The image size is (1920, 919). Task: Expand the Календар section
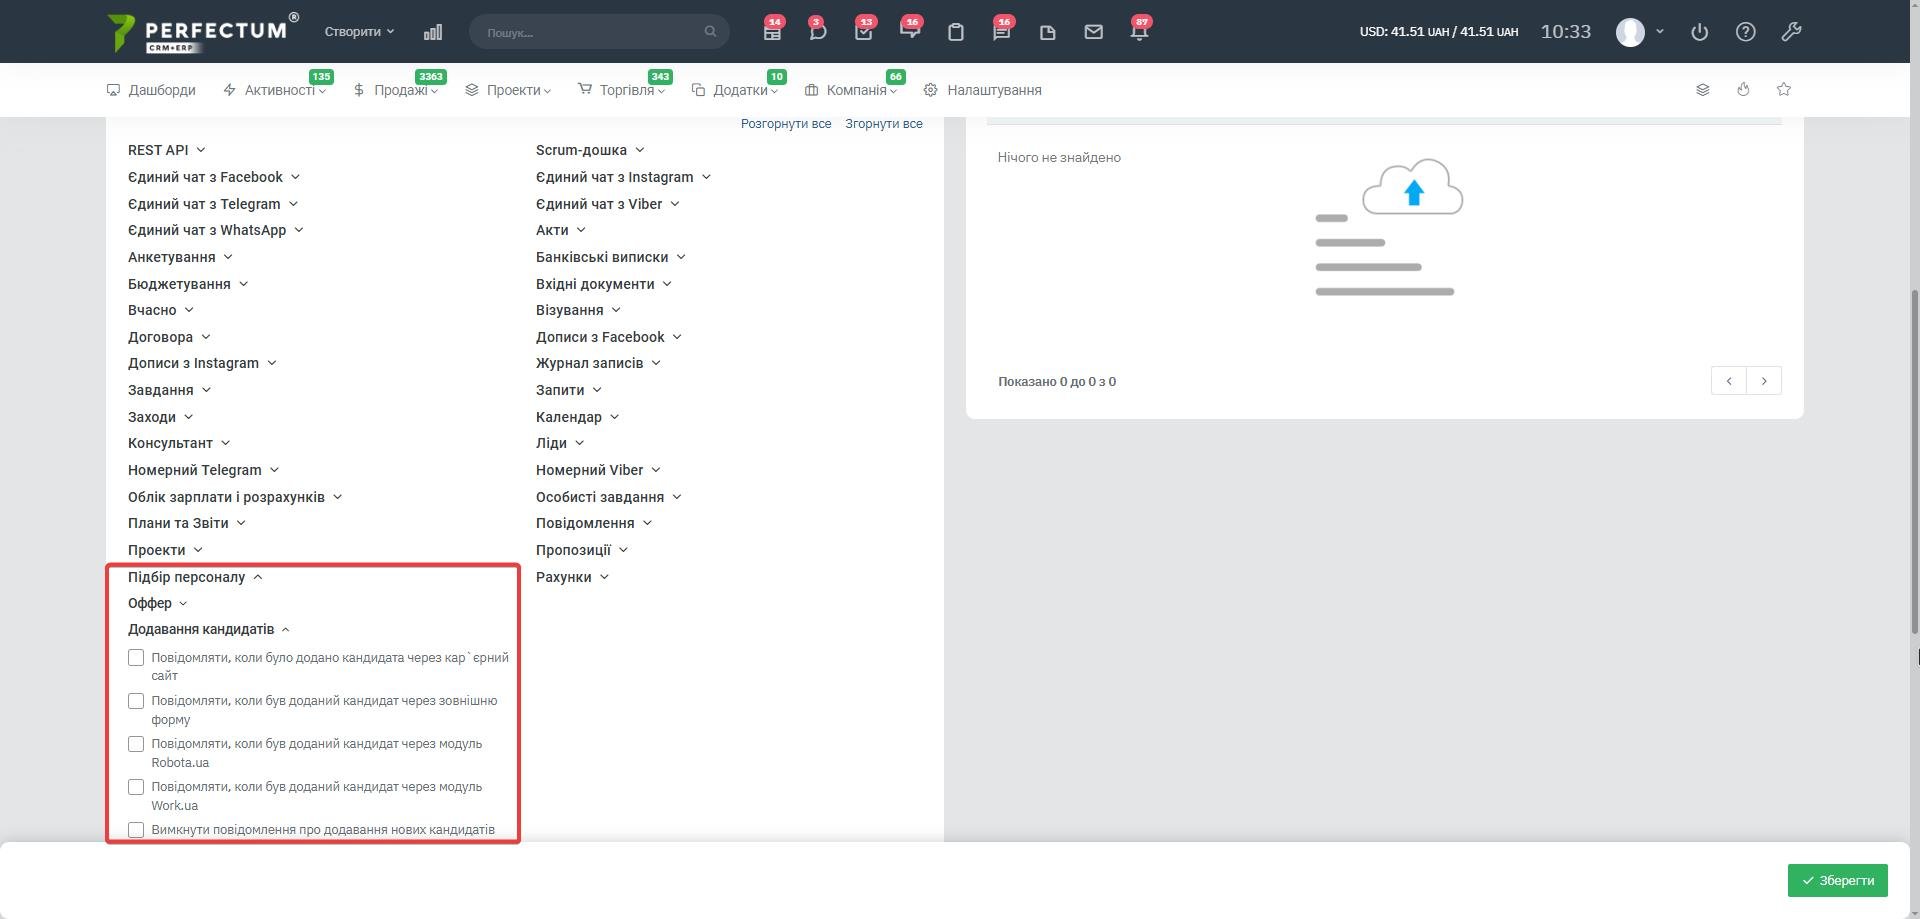click(x=578, y=417)
